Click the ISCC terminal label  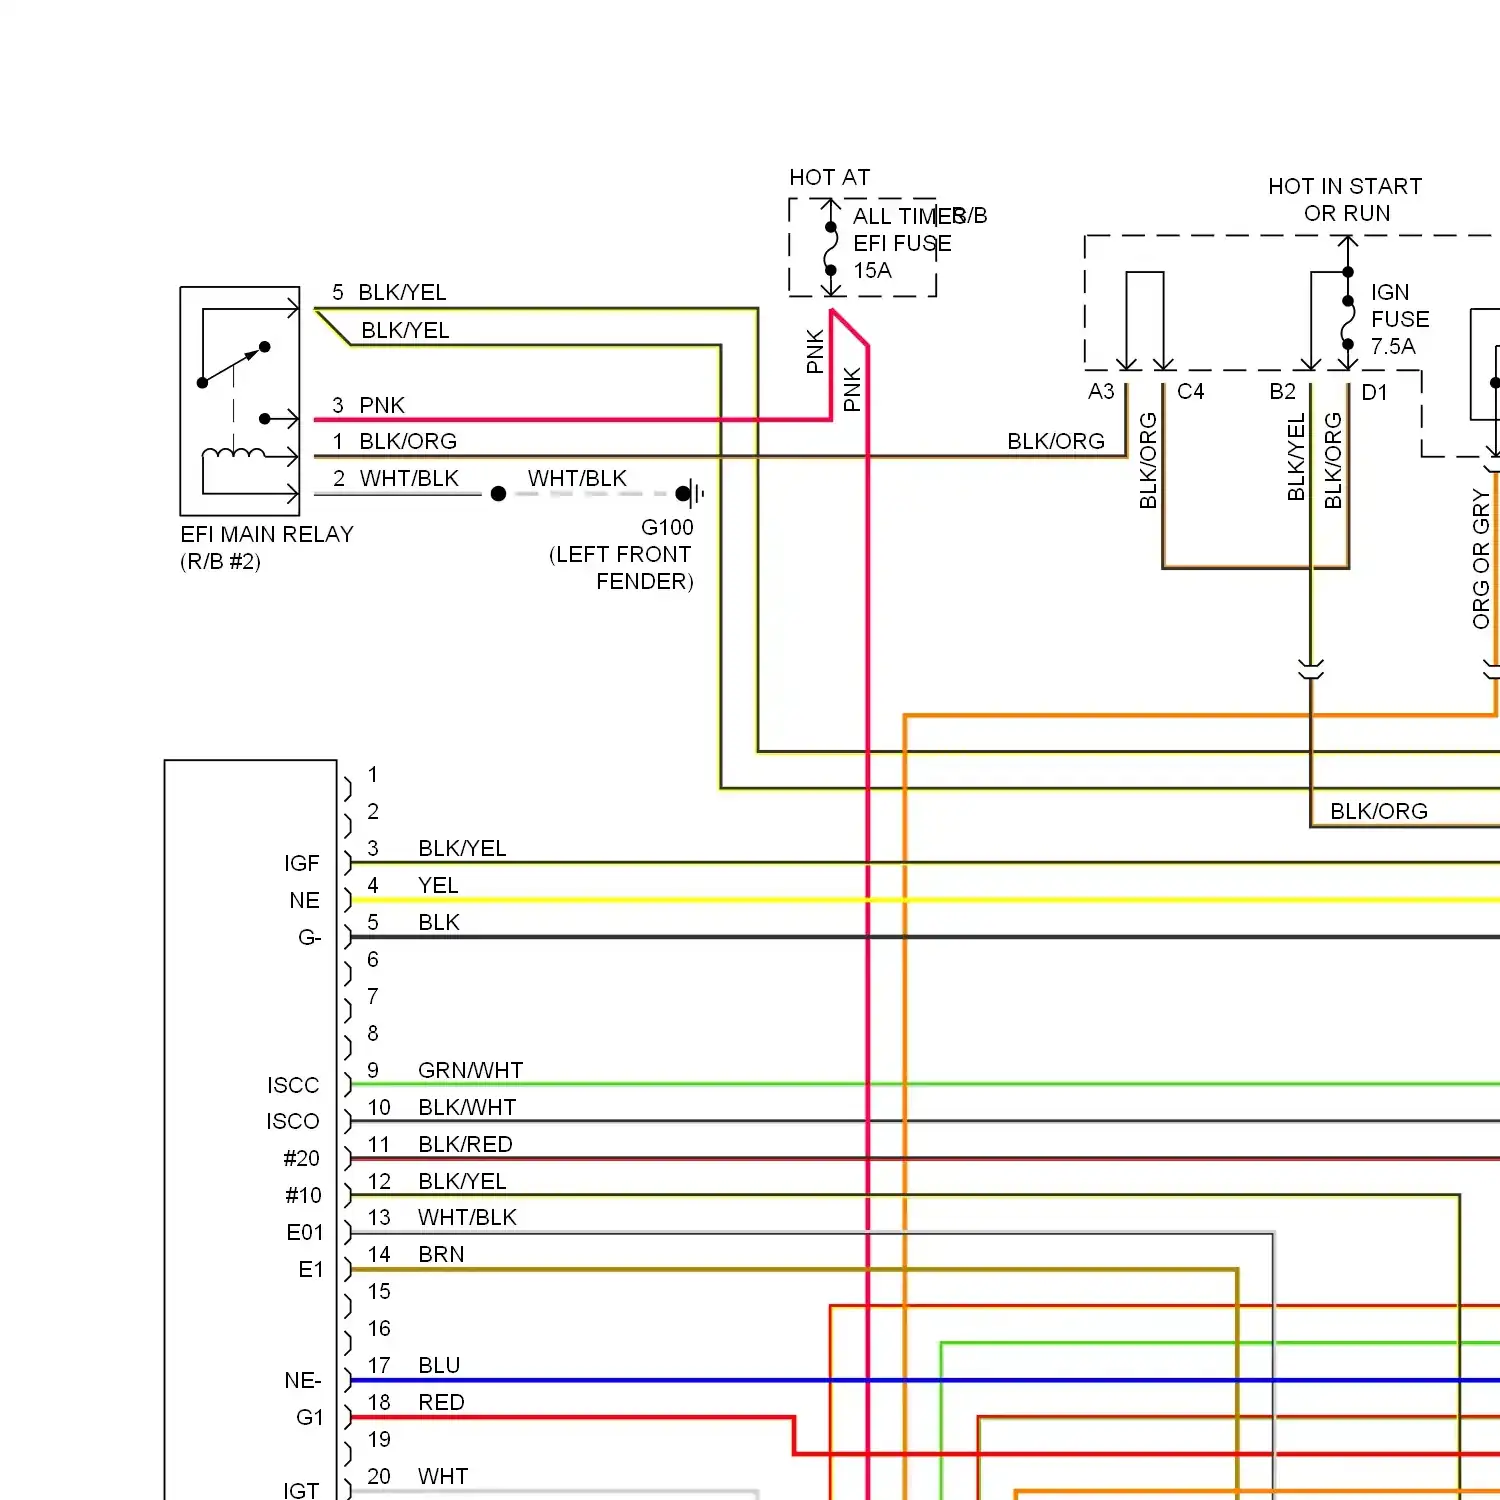(293, 1085)
